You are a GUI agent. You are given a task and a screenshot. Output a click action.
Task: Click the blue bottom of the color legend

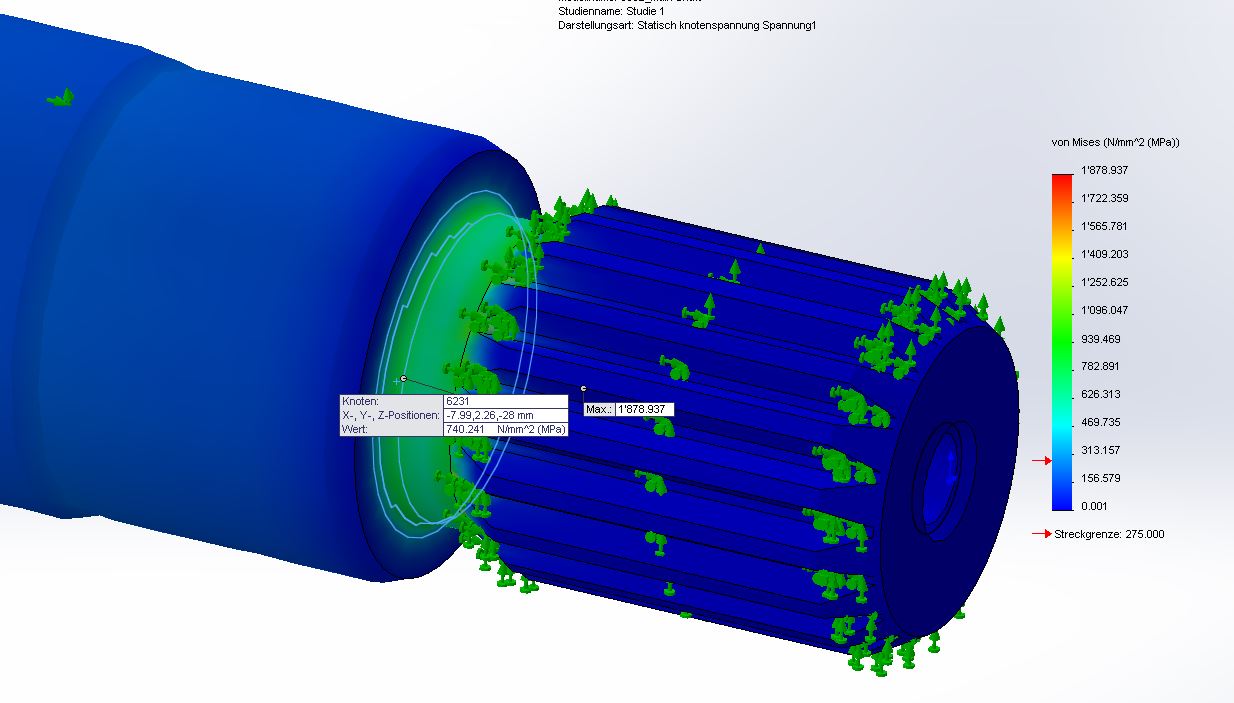(x=1061, y=497)
